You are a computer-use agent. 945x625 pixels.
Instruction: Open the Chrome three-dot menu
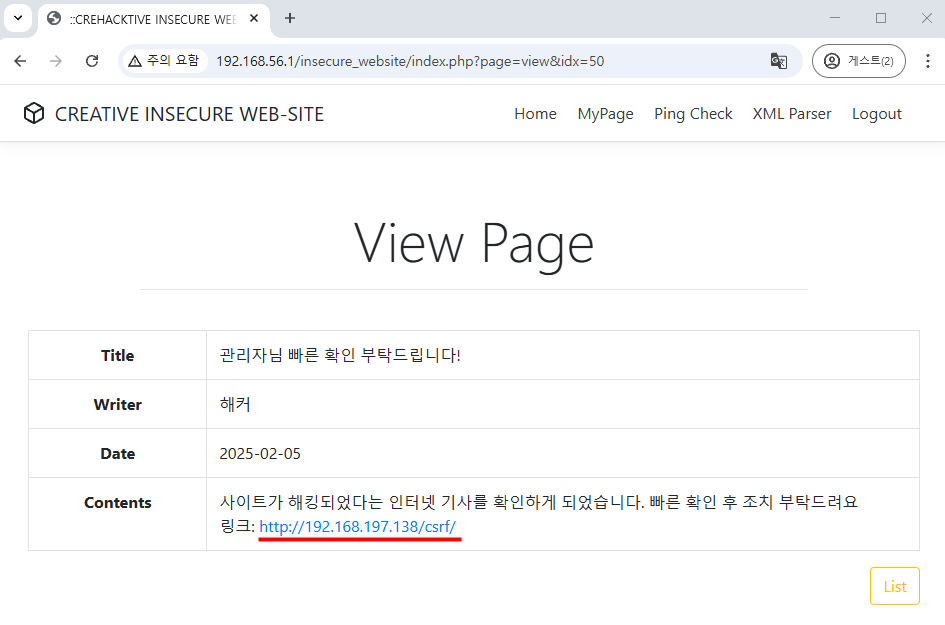[x=928, y=61]
